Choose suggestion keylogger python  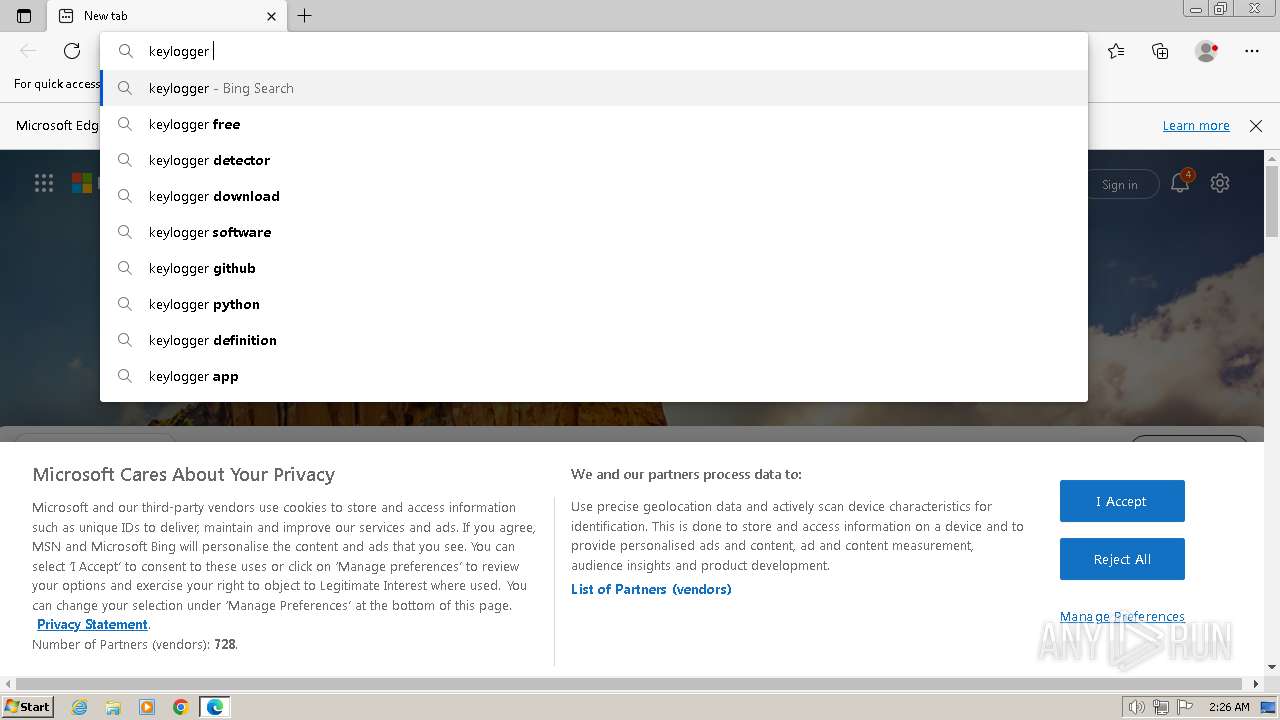coord(594,304)
